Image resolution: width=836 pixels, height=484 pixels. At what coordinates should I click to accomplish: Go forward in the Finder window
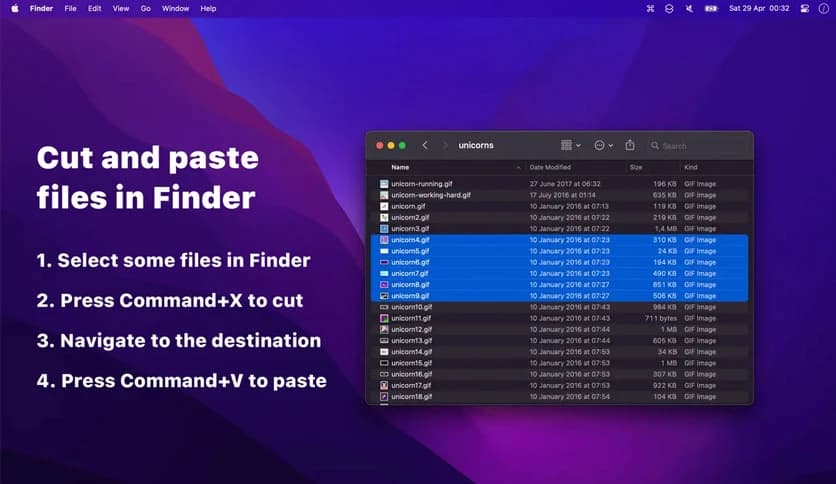point(445,145)
